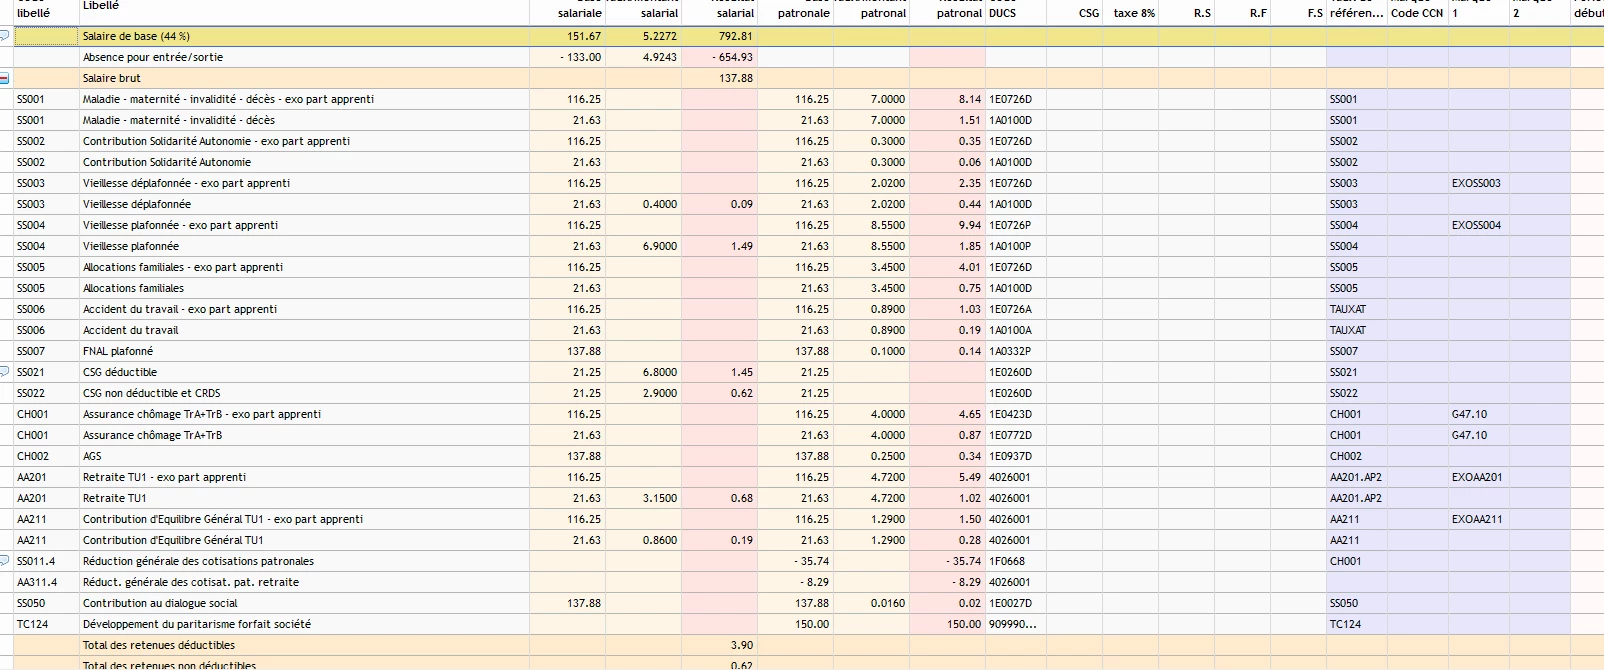The image size is (1604, 670).
Task: Click the 1E0937D DUCS code cell
Action: [1015, 456]
